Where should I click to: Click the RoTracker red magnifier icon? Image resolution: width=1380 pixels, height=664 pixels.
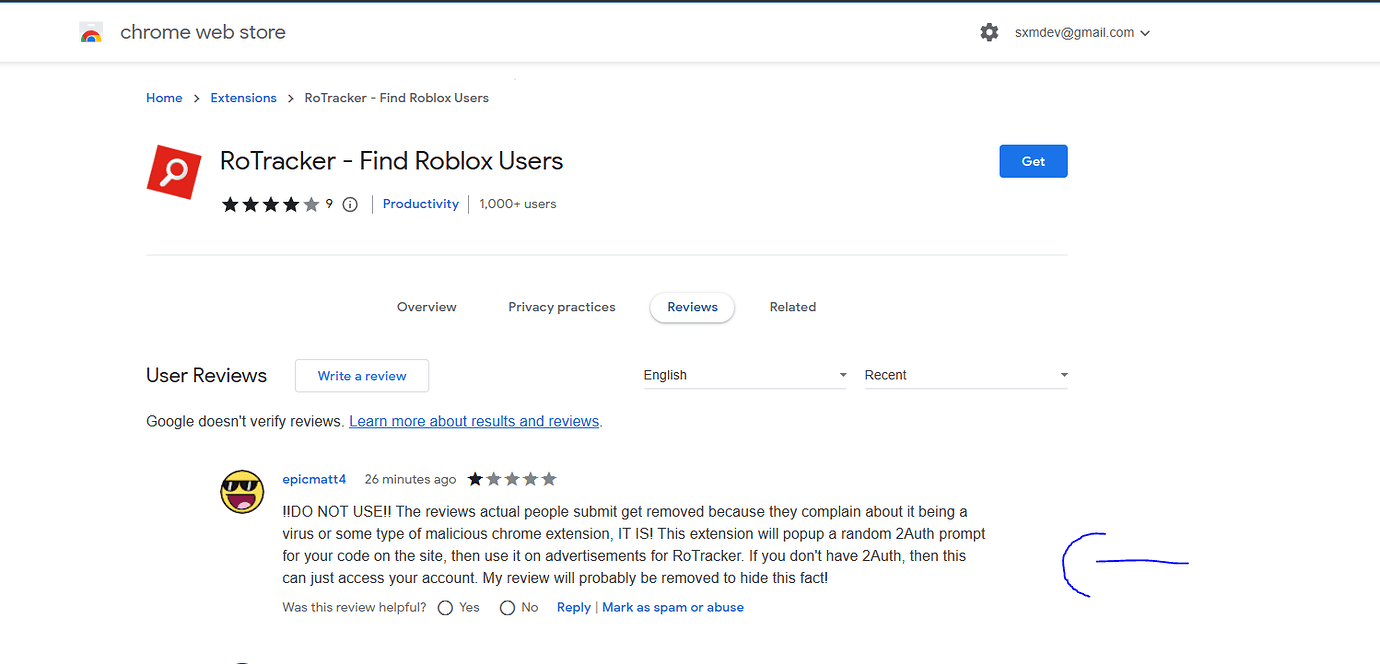point(174,172)
